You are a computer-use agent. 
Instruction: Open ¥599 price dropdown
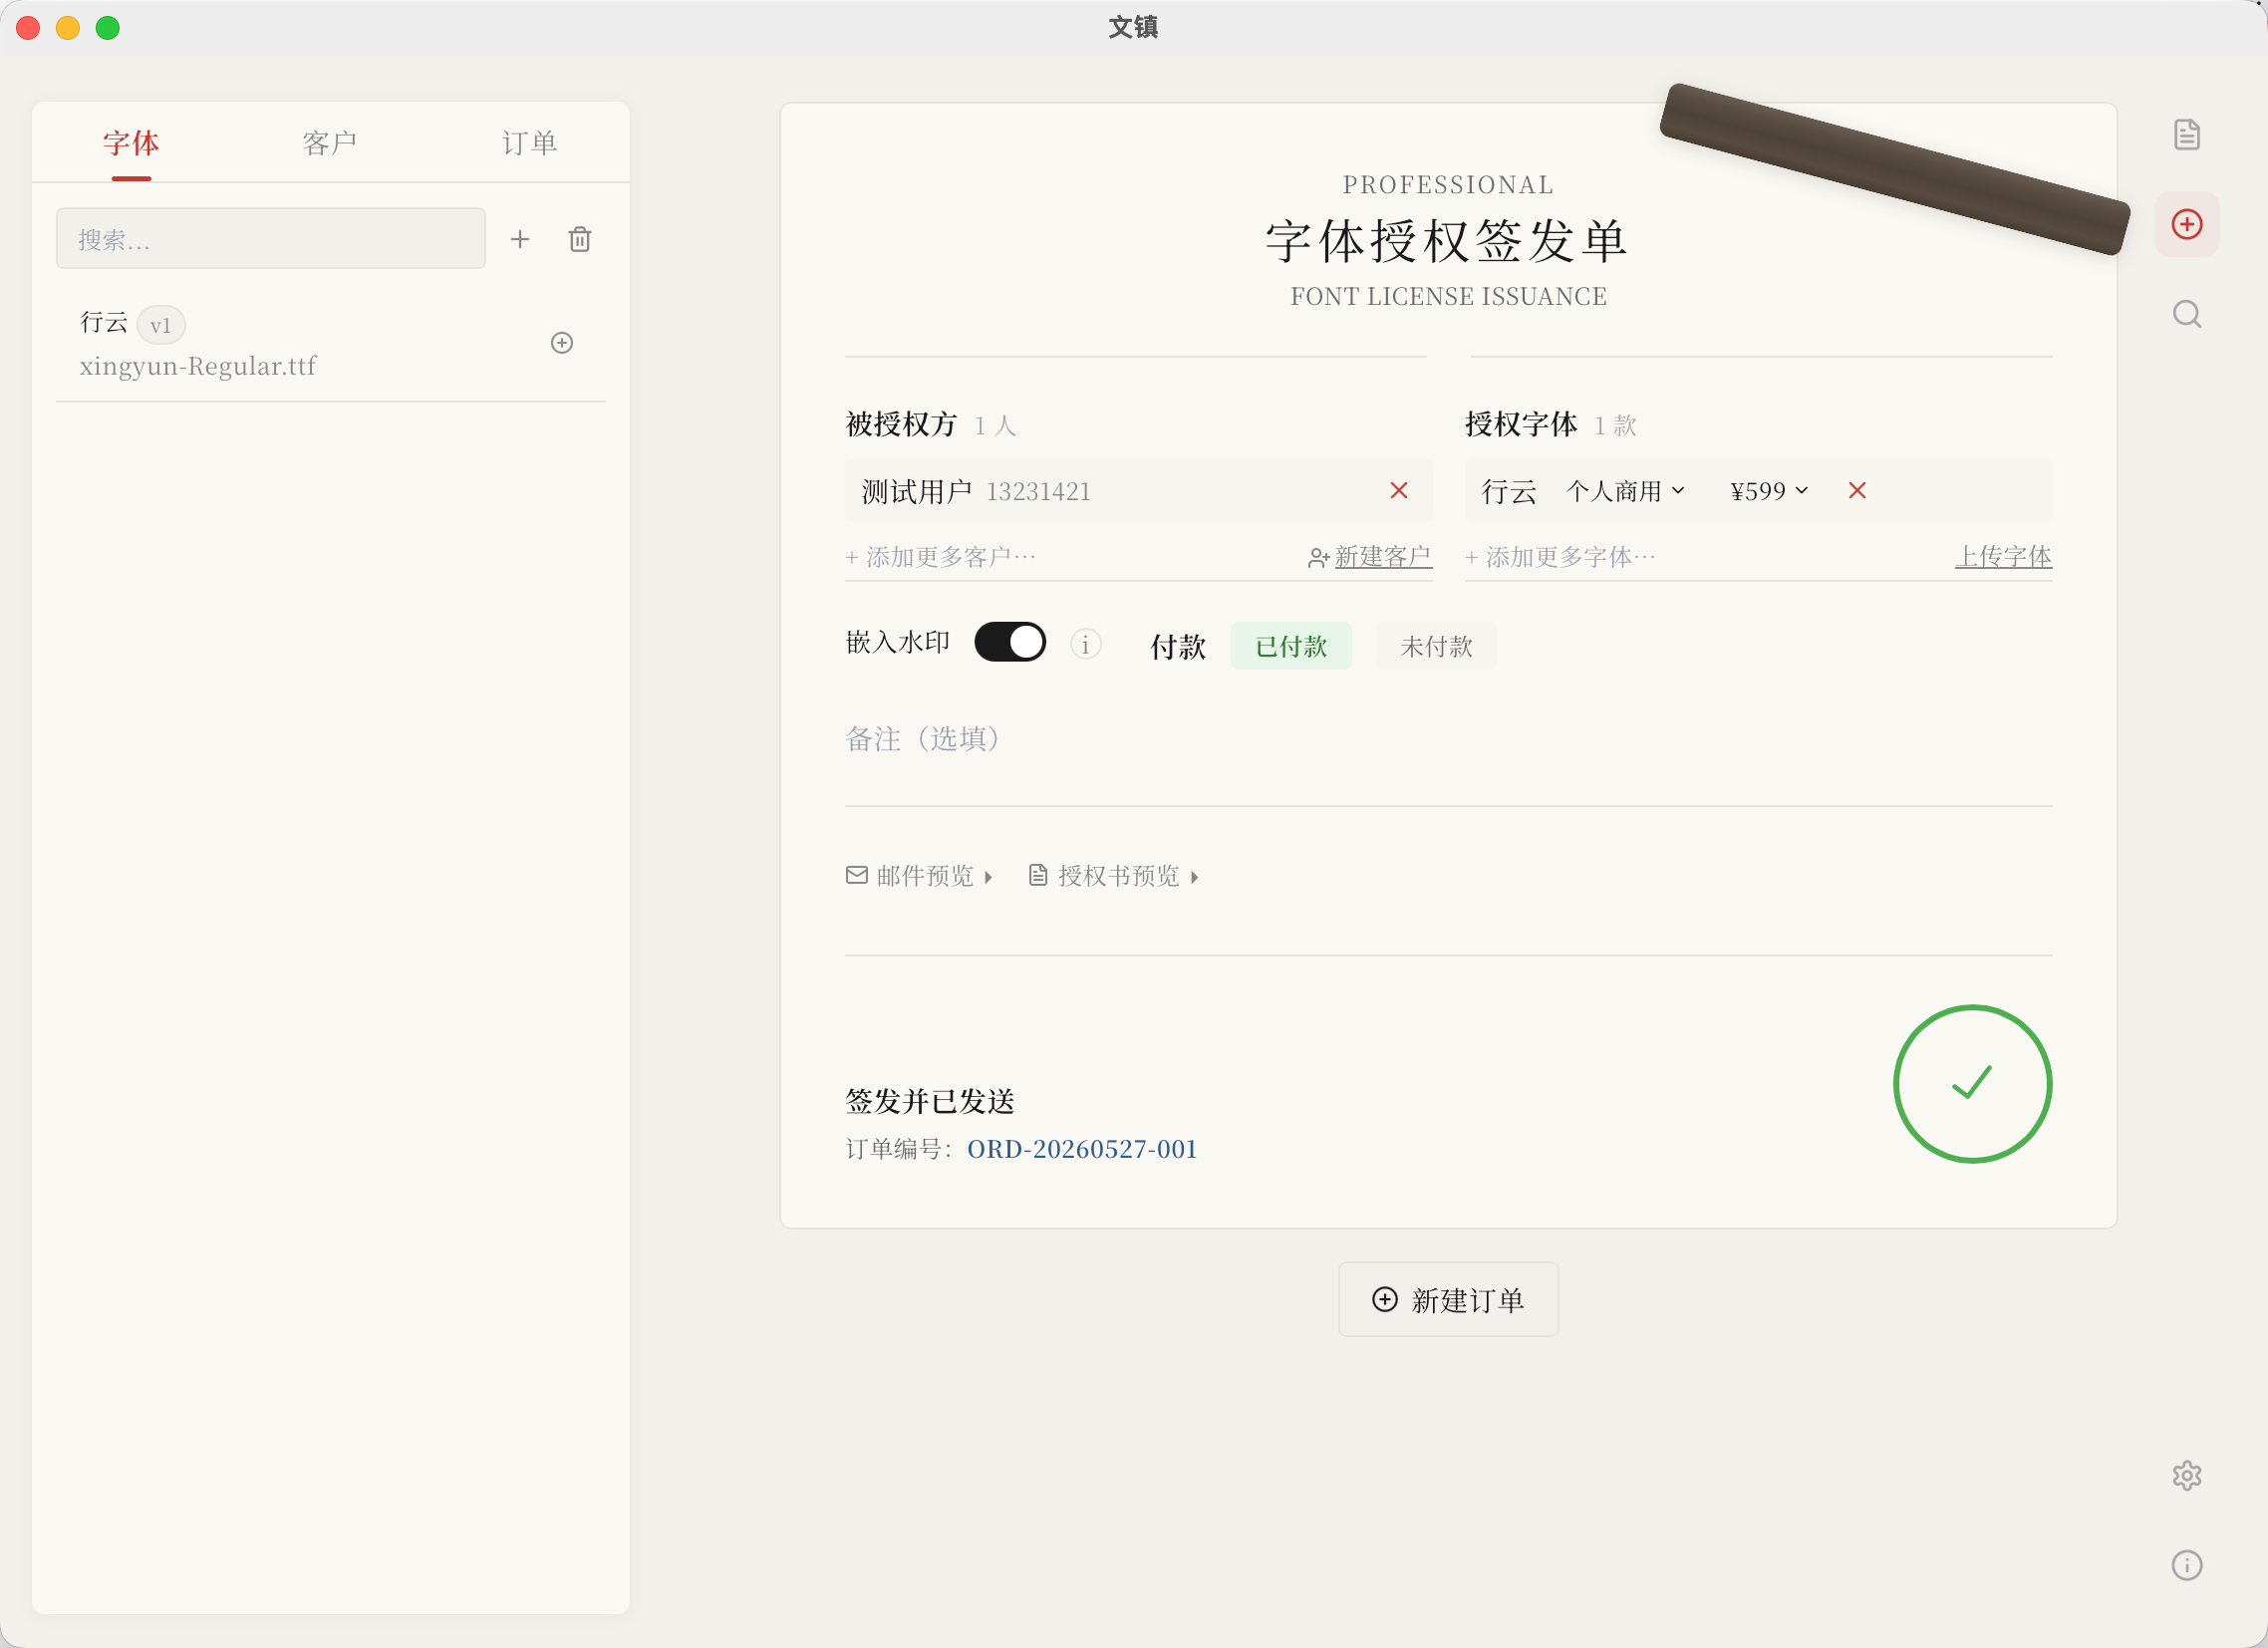point(1769,491)
